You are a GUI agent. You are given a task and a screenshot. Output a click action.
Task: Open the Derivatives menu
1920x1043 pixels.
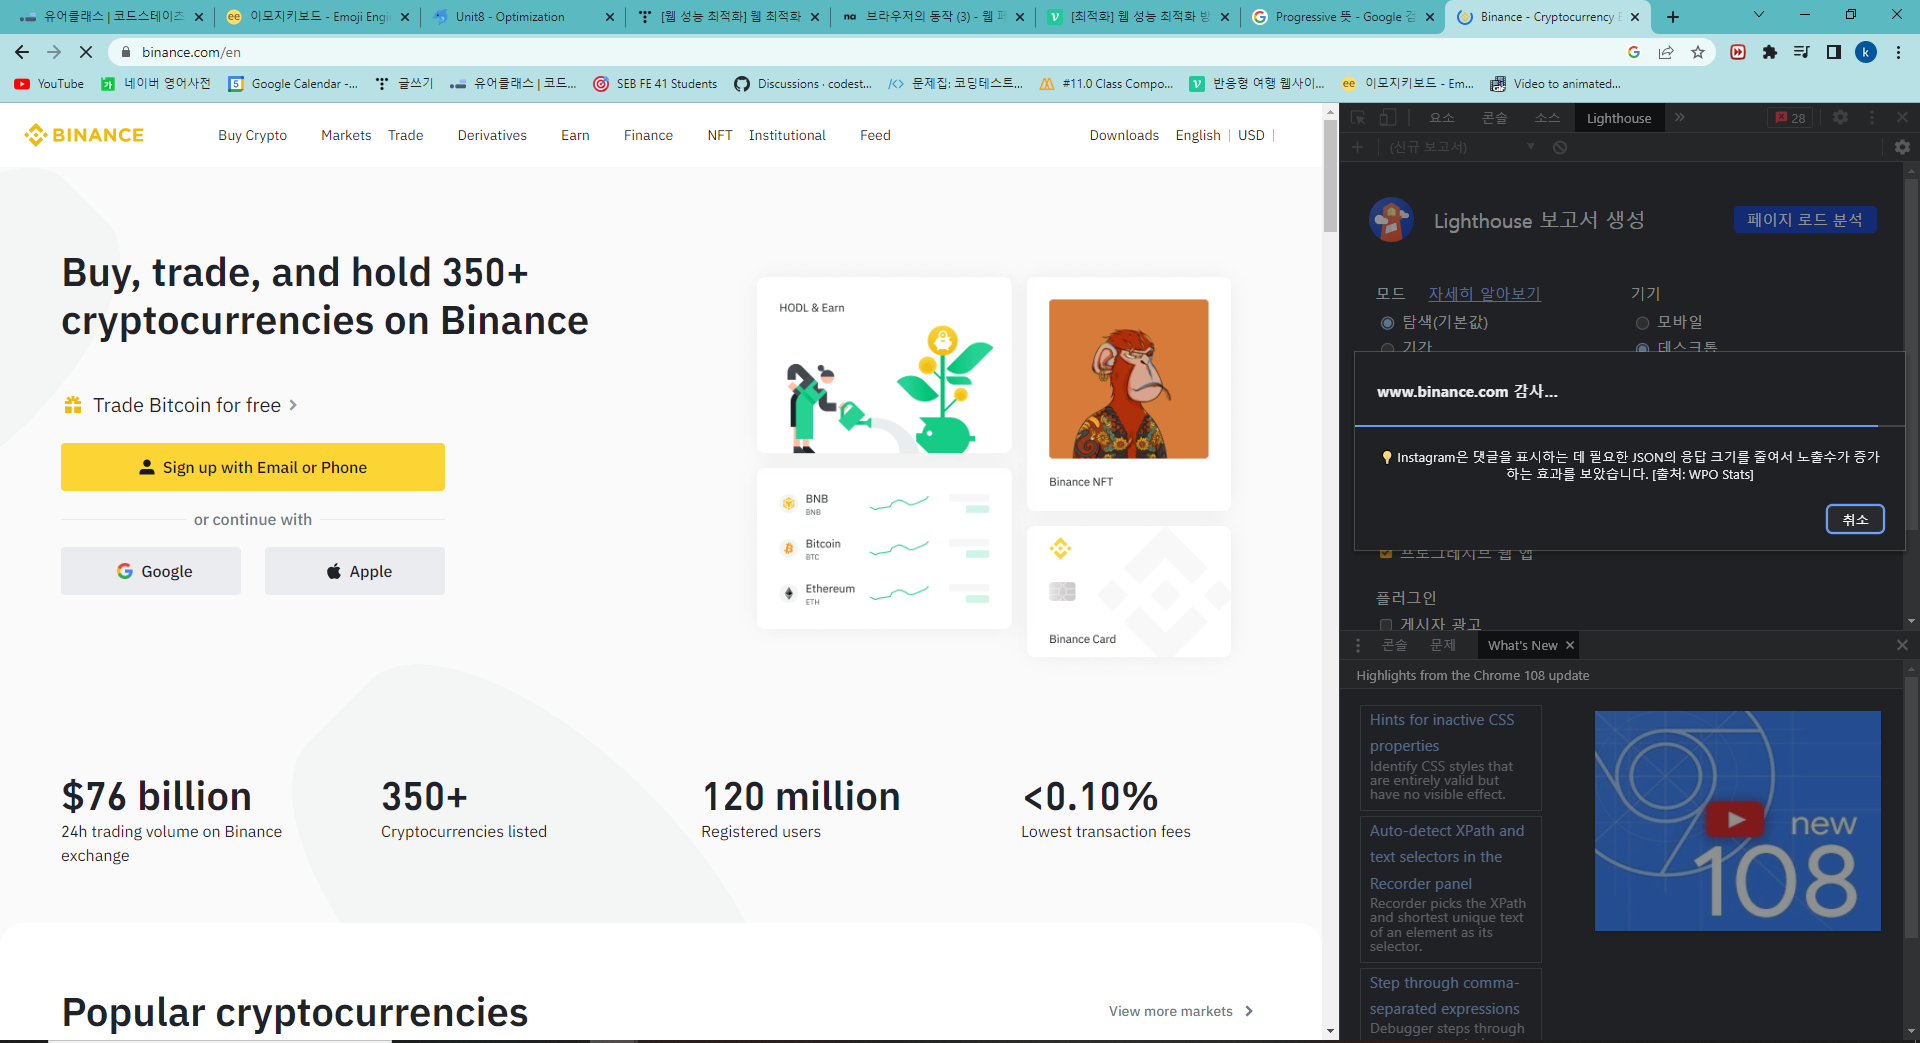pyautogui.click(x=492, y=135)
